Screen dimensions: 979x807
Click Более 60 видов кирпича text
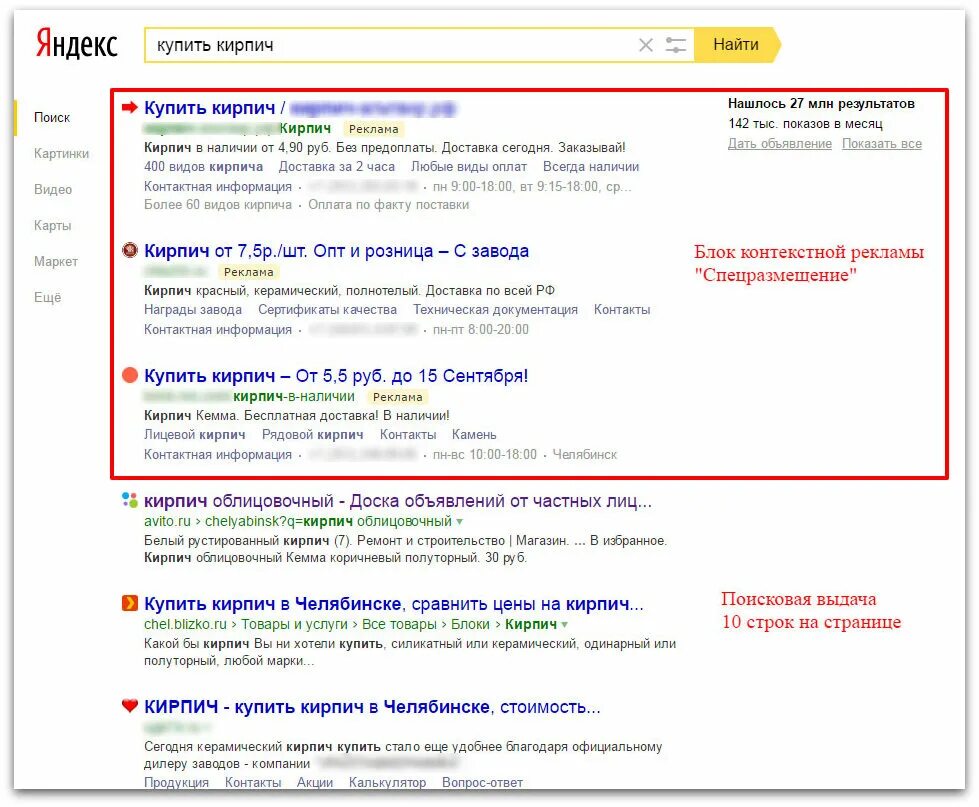point(218,205)
